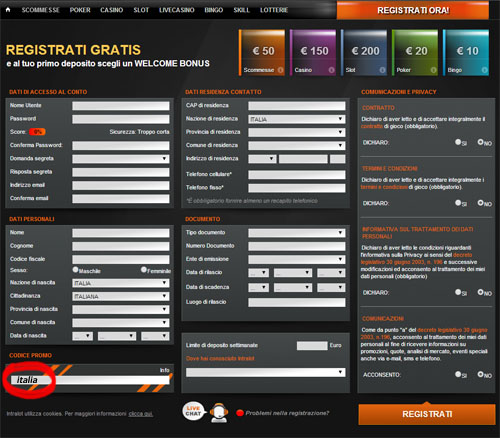Open the Ente di emissione dropdown
This screenshot has width=500, height=438.
(x=297, y=259)
